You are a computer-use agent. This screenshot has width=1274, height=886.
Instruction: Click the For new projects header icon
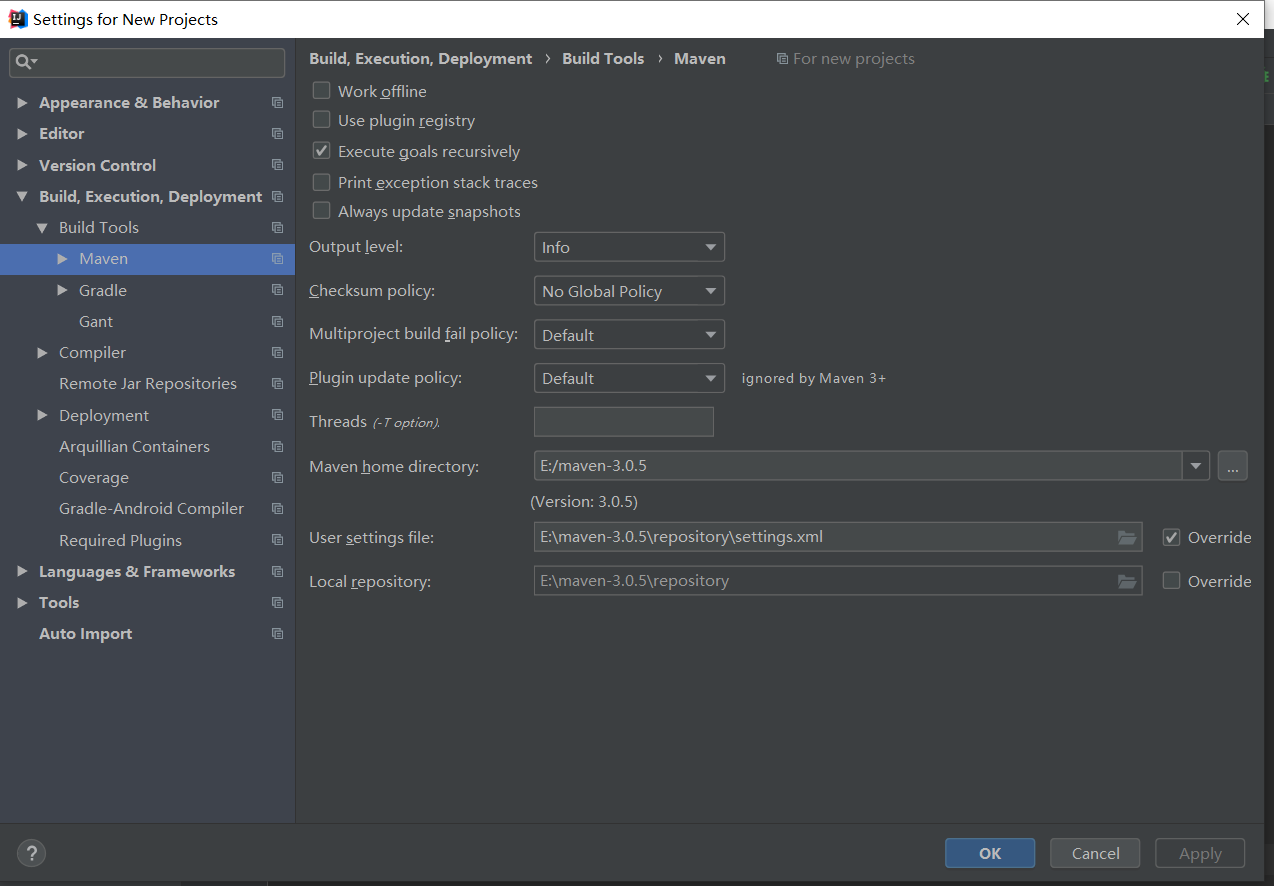pyautogui.click(x=782, y=59)
